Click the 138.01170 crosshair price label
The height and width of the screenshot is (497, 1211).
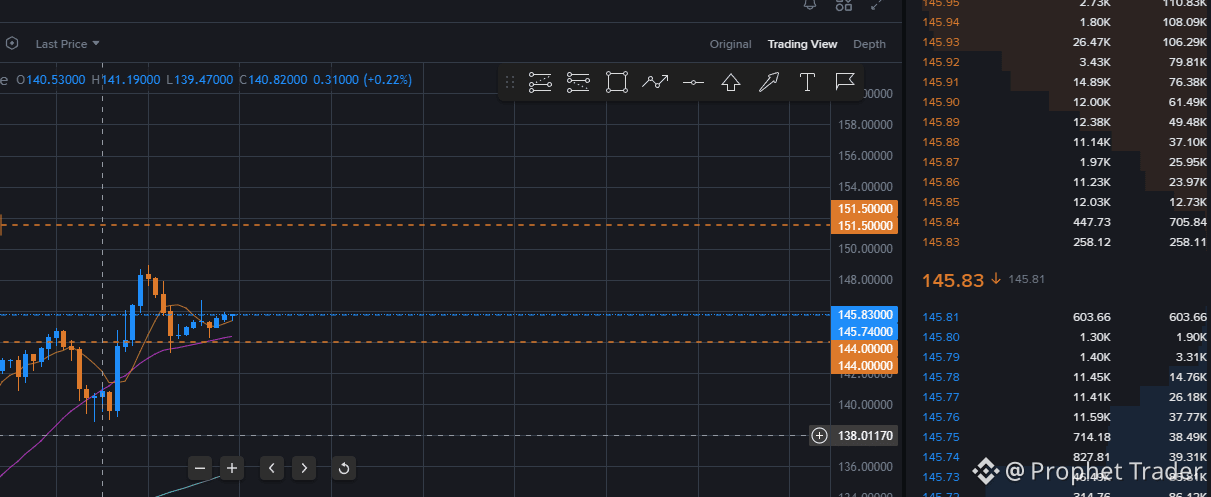point(866,435)
